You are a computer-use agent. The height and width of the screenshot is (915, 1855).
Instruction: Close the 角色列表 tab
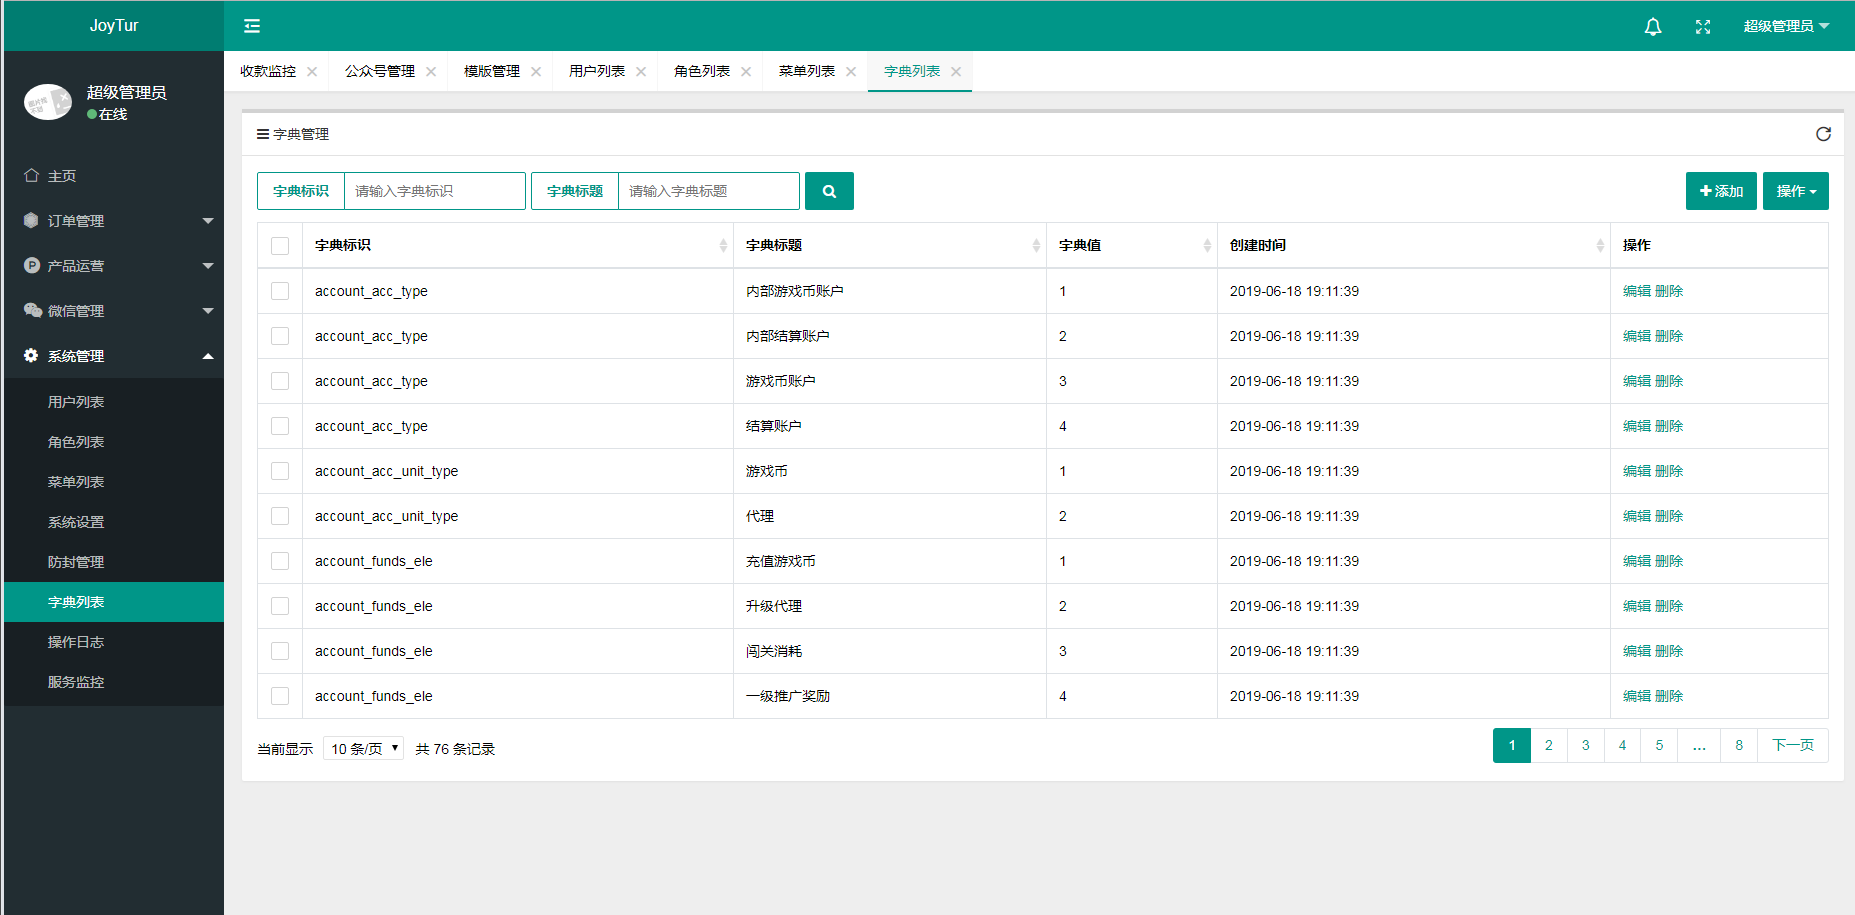click(x=746, y=71)
